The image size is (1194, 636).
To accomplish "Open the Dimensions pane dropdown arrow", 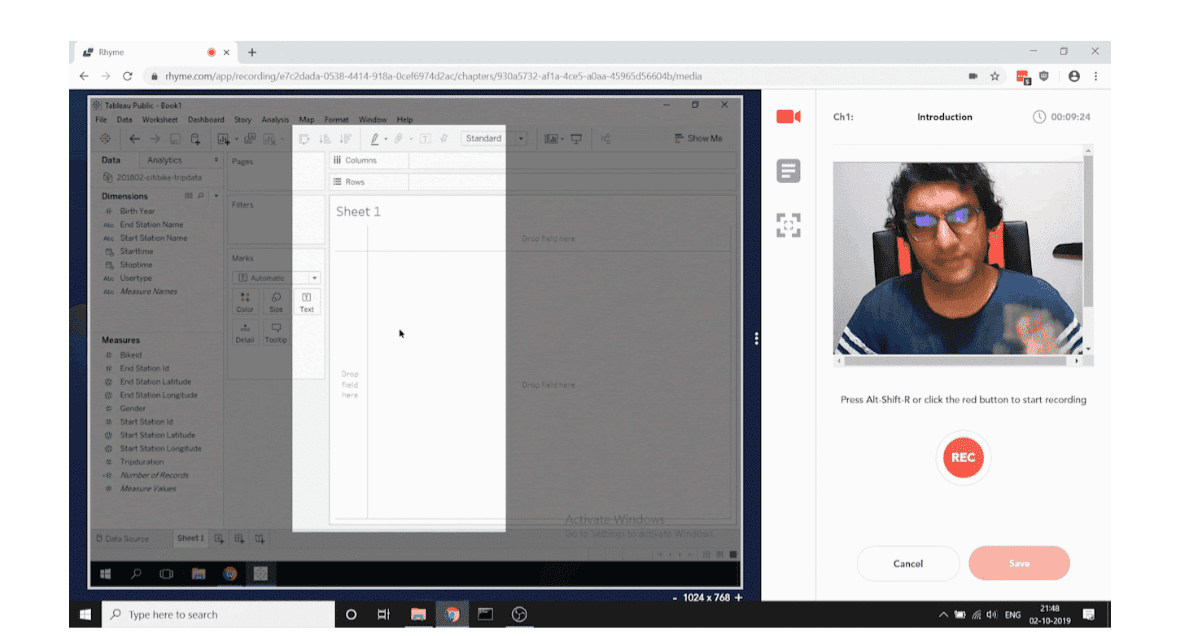I will 215,196.
